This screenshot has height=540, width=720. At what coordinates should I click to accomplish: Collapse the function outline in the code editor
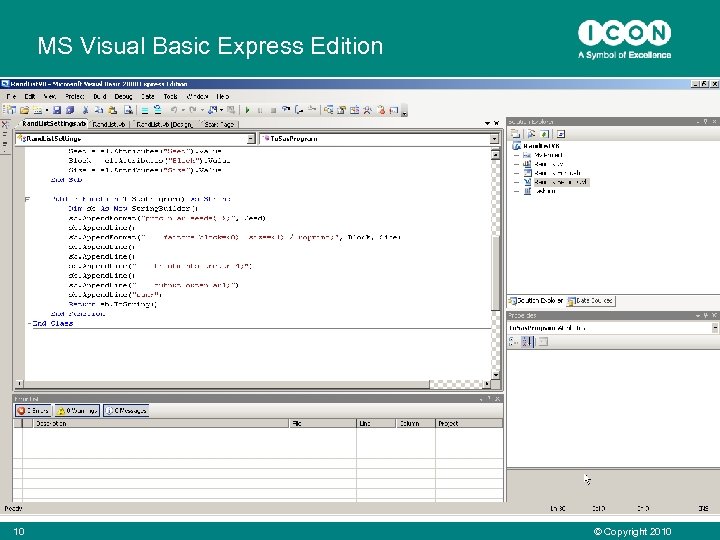point(27,199)
